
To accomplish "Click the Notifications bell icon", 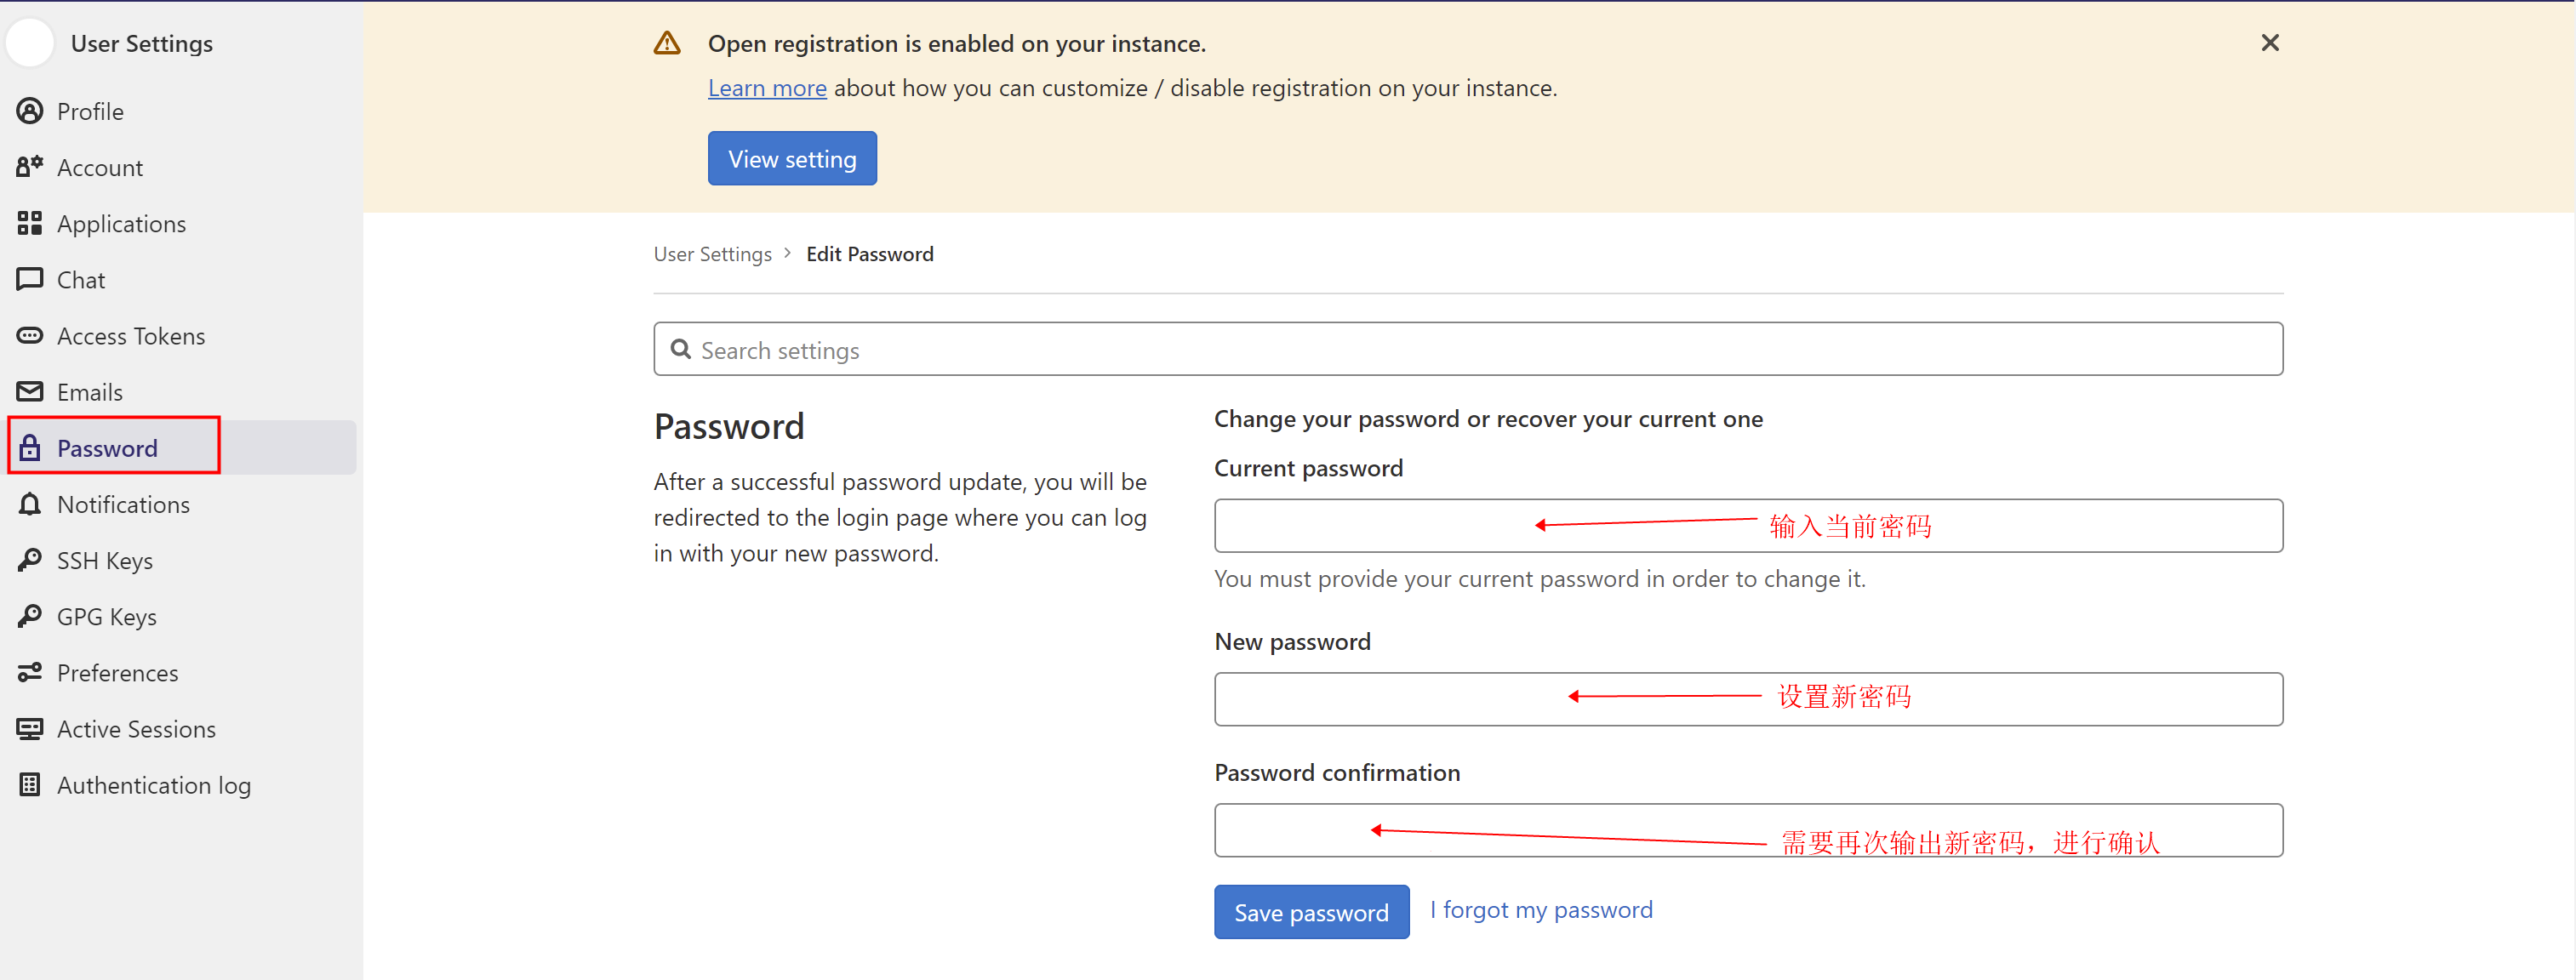I will [x=30, y=504].
